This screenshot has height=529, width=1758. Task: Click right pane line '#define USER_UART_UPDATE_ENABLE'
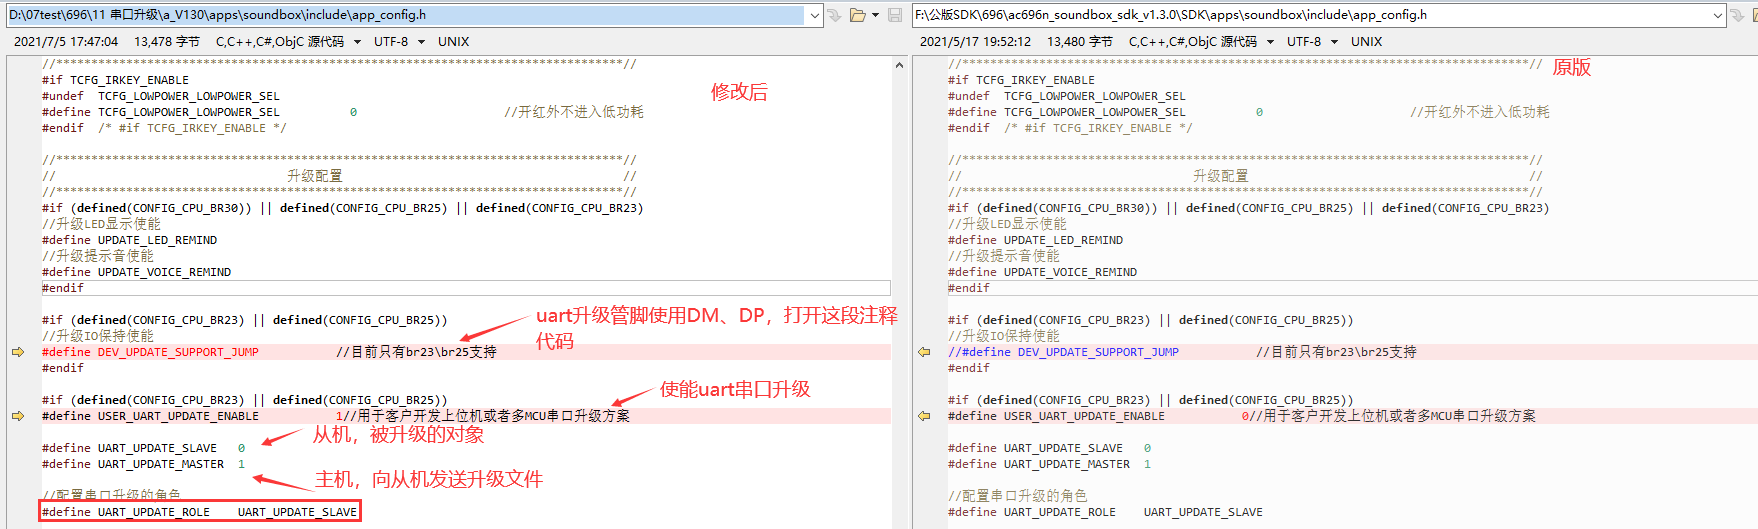coord(1056,416)
